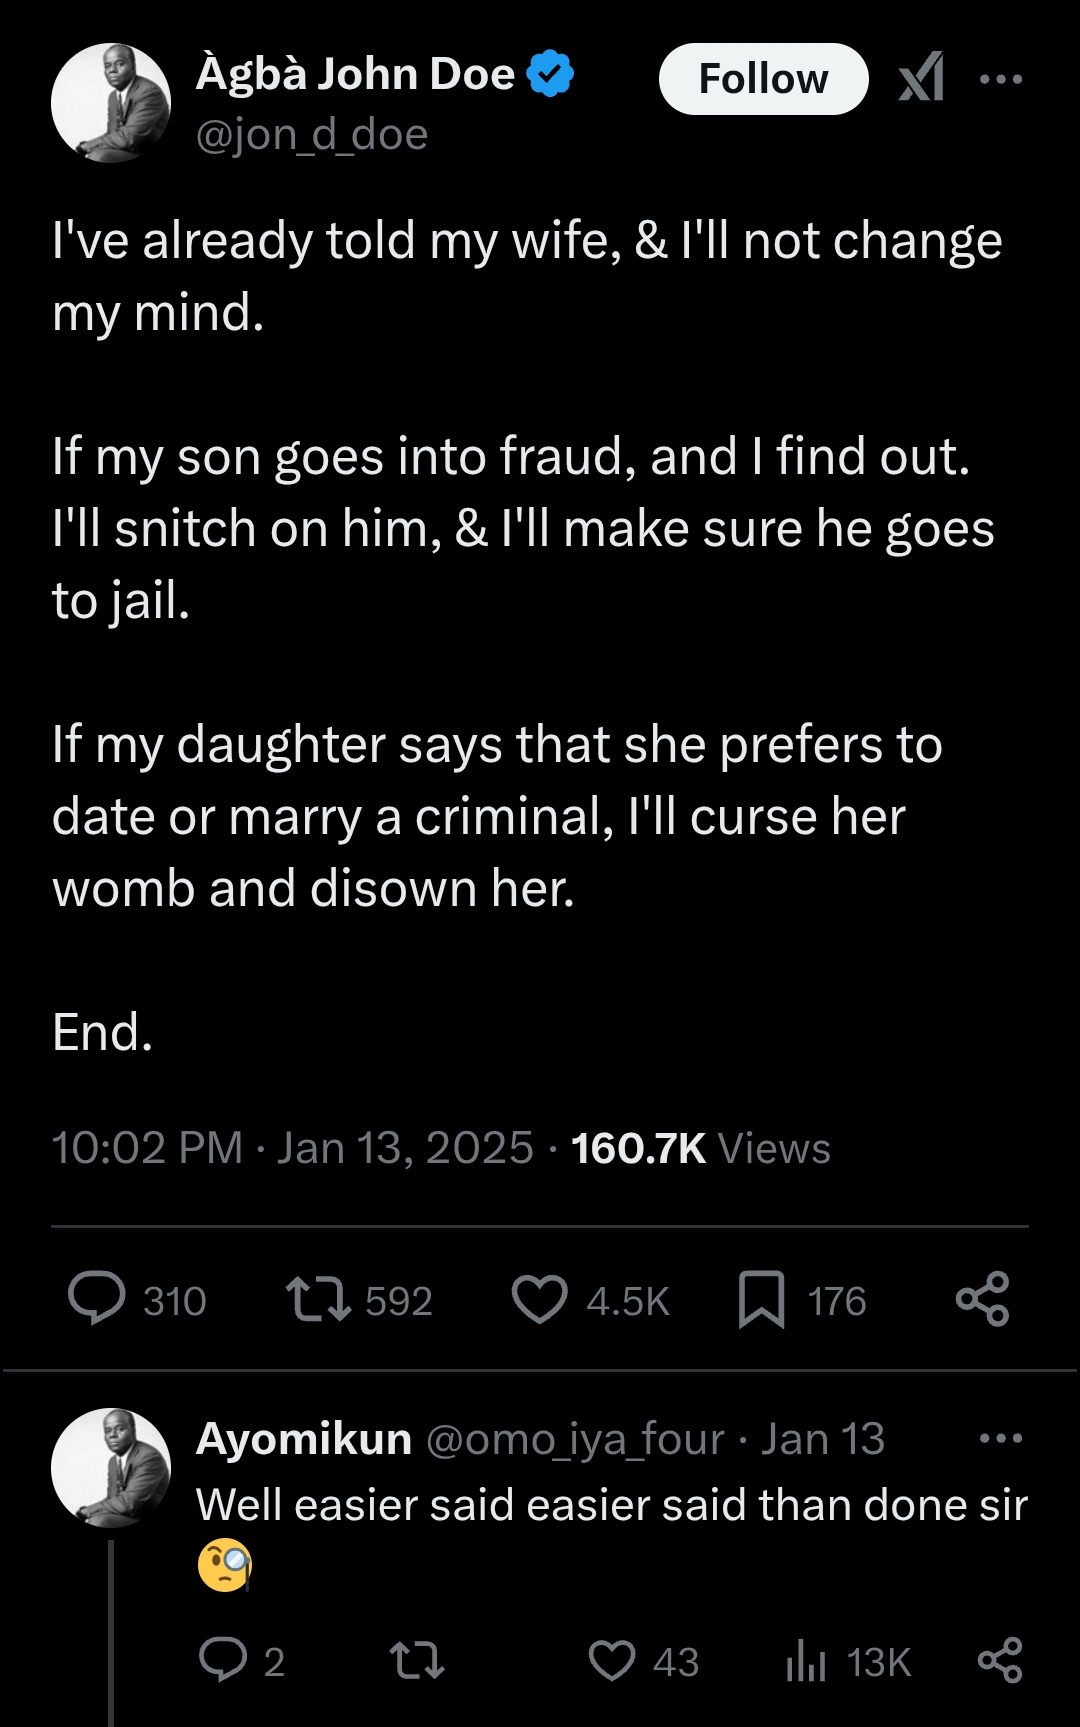Reply to Ayomikun's comment

pyautogui.click(x=223, y=1661)
